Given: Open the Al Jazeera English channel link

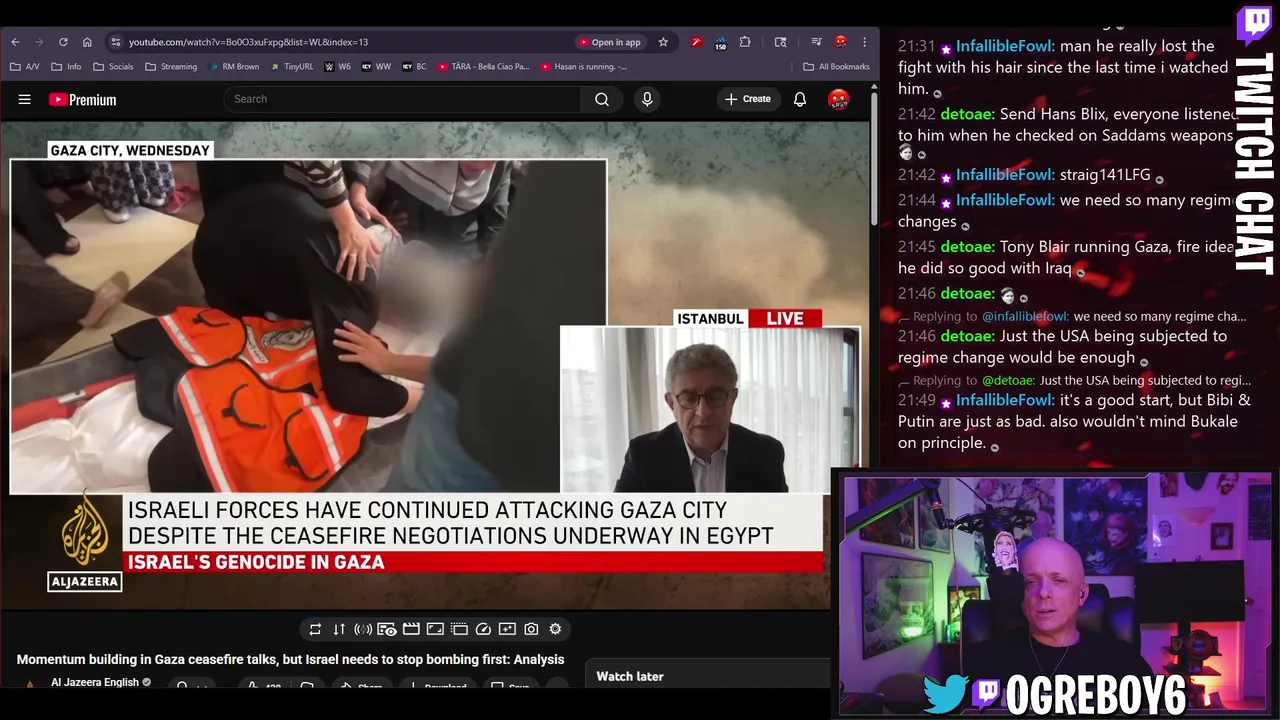Looking at the screenshot, I should [x=95, y=682].
